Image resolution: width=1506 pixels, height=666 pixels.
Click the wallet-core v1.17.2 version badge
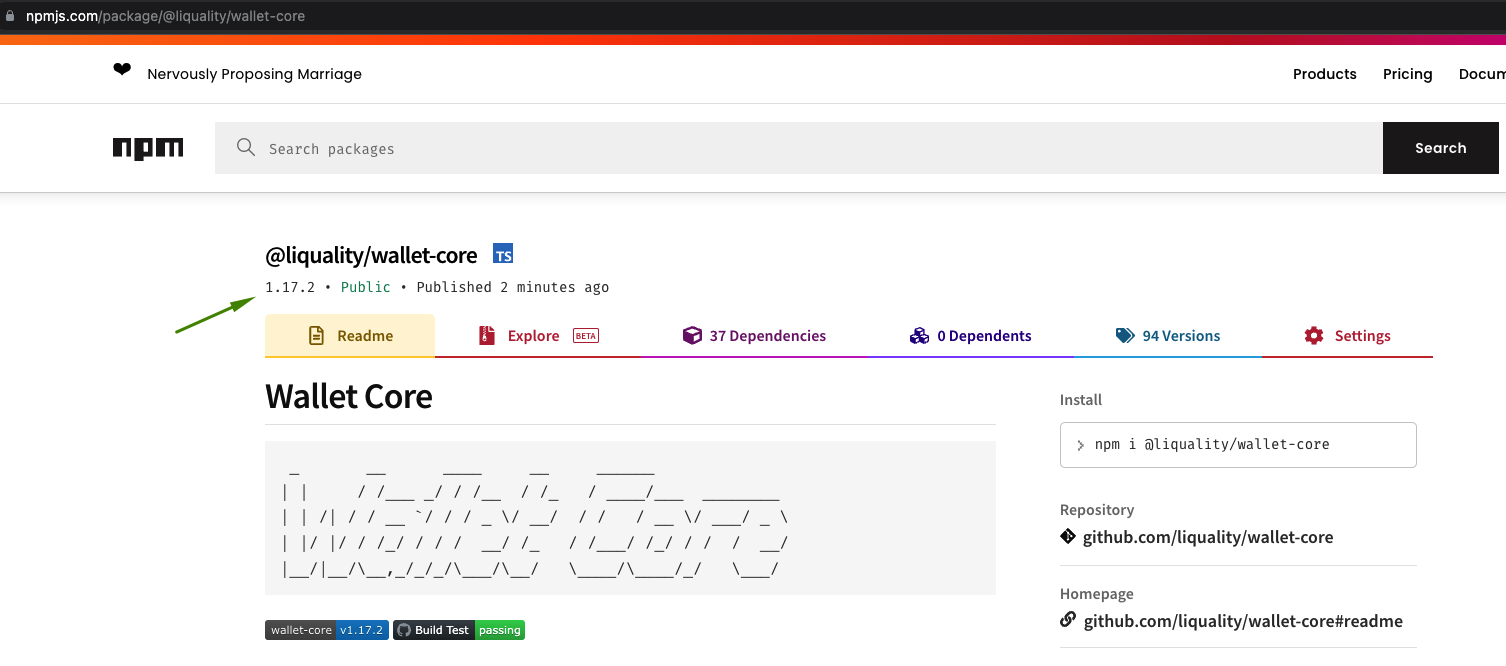pos(327,630)
